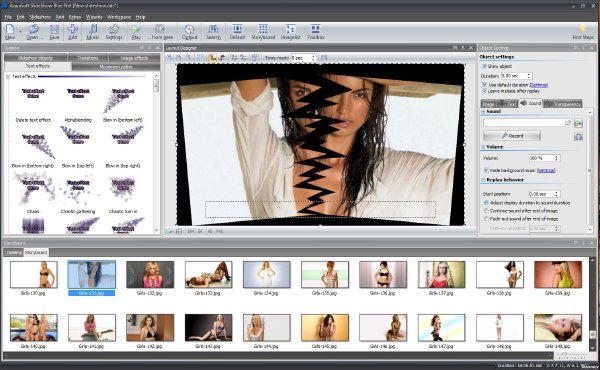Viewport: 600px width, 370px height.
Task: Switch to Slideshow objects tab
Action: (36, 58)
